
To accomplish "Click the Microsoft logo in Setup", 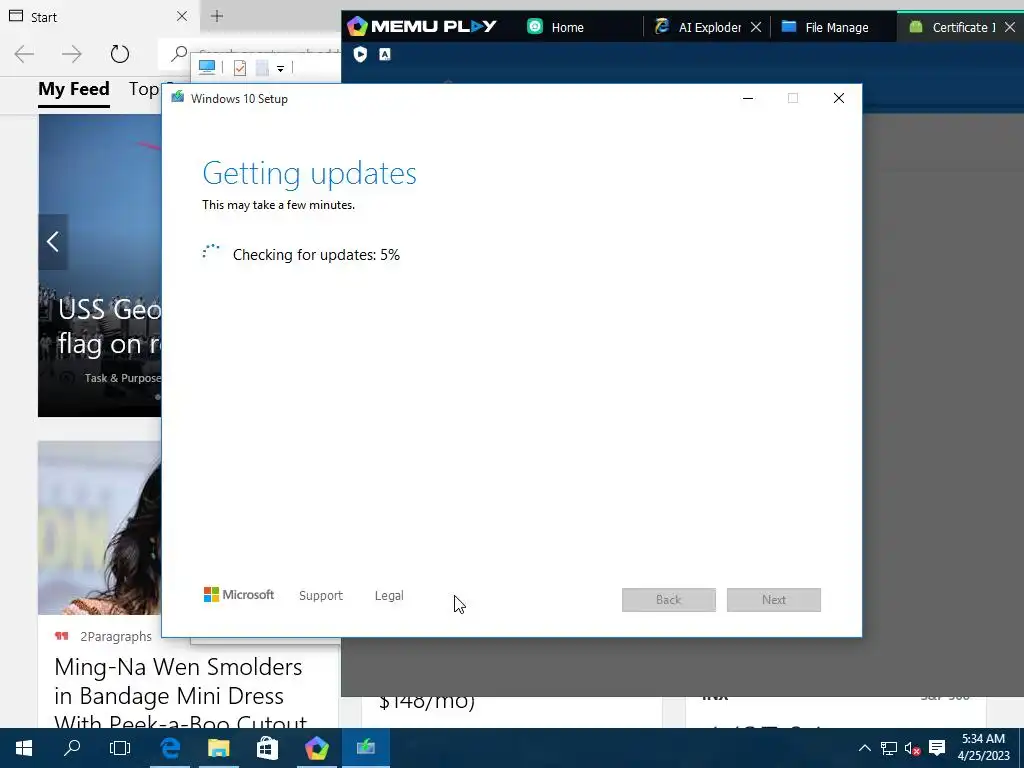I will coord(239,595).
